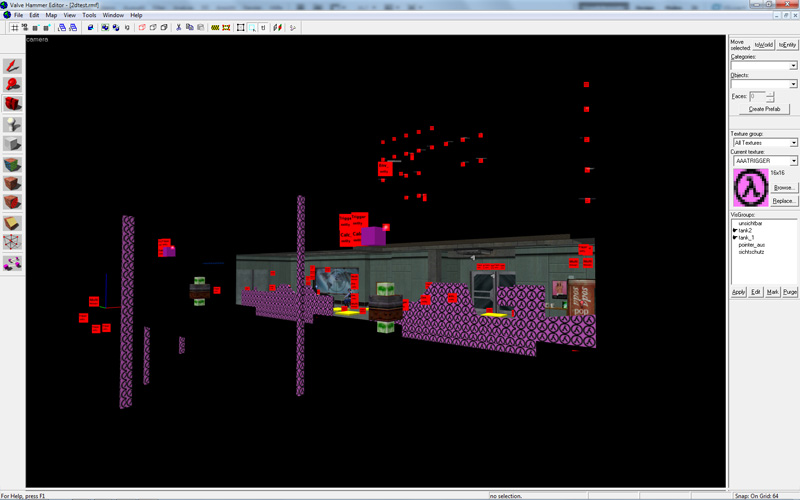Toggle the 3D grid display
Viewport: 800px width, 500px height.
[x=24, y=28]
